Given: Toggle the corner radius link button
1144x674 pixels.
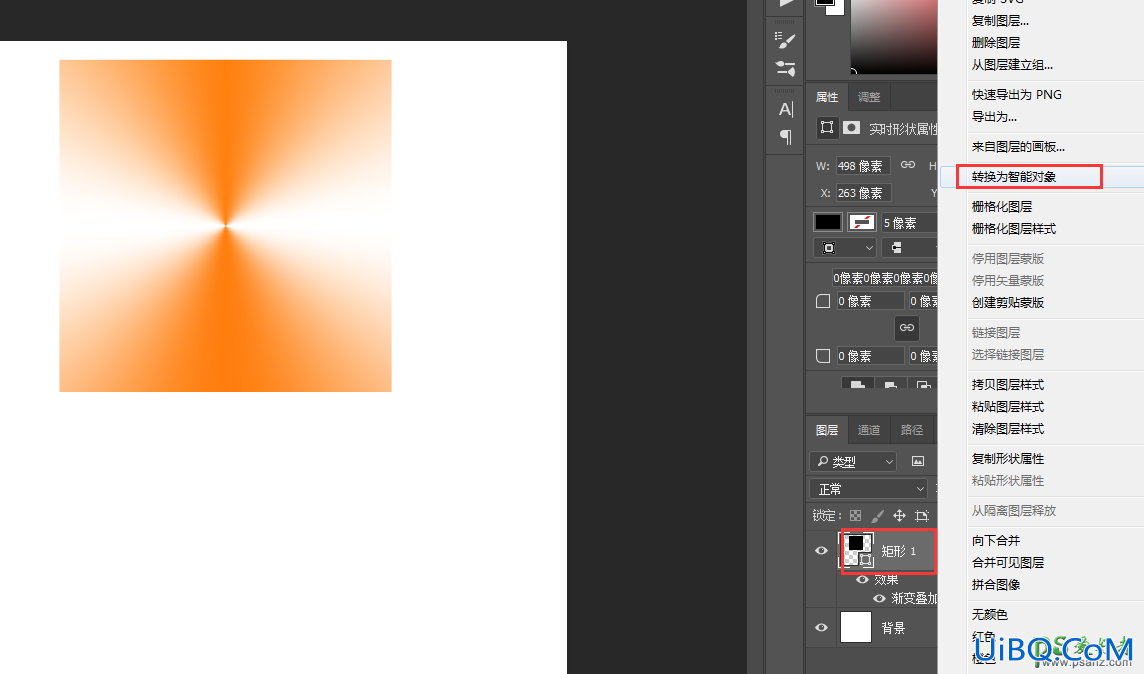Looking at the screenshot, I should tap(906, 328).
